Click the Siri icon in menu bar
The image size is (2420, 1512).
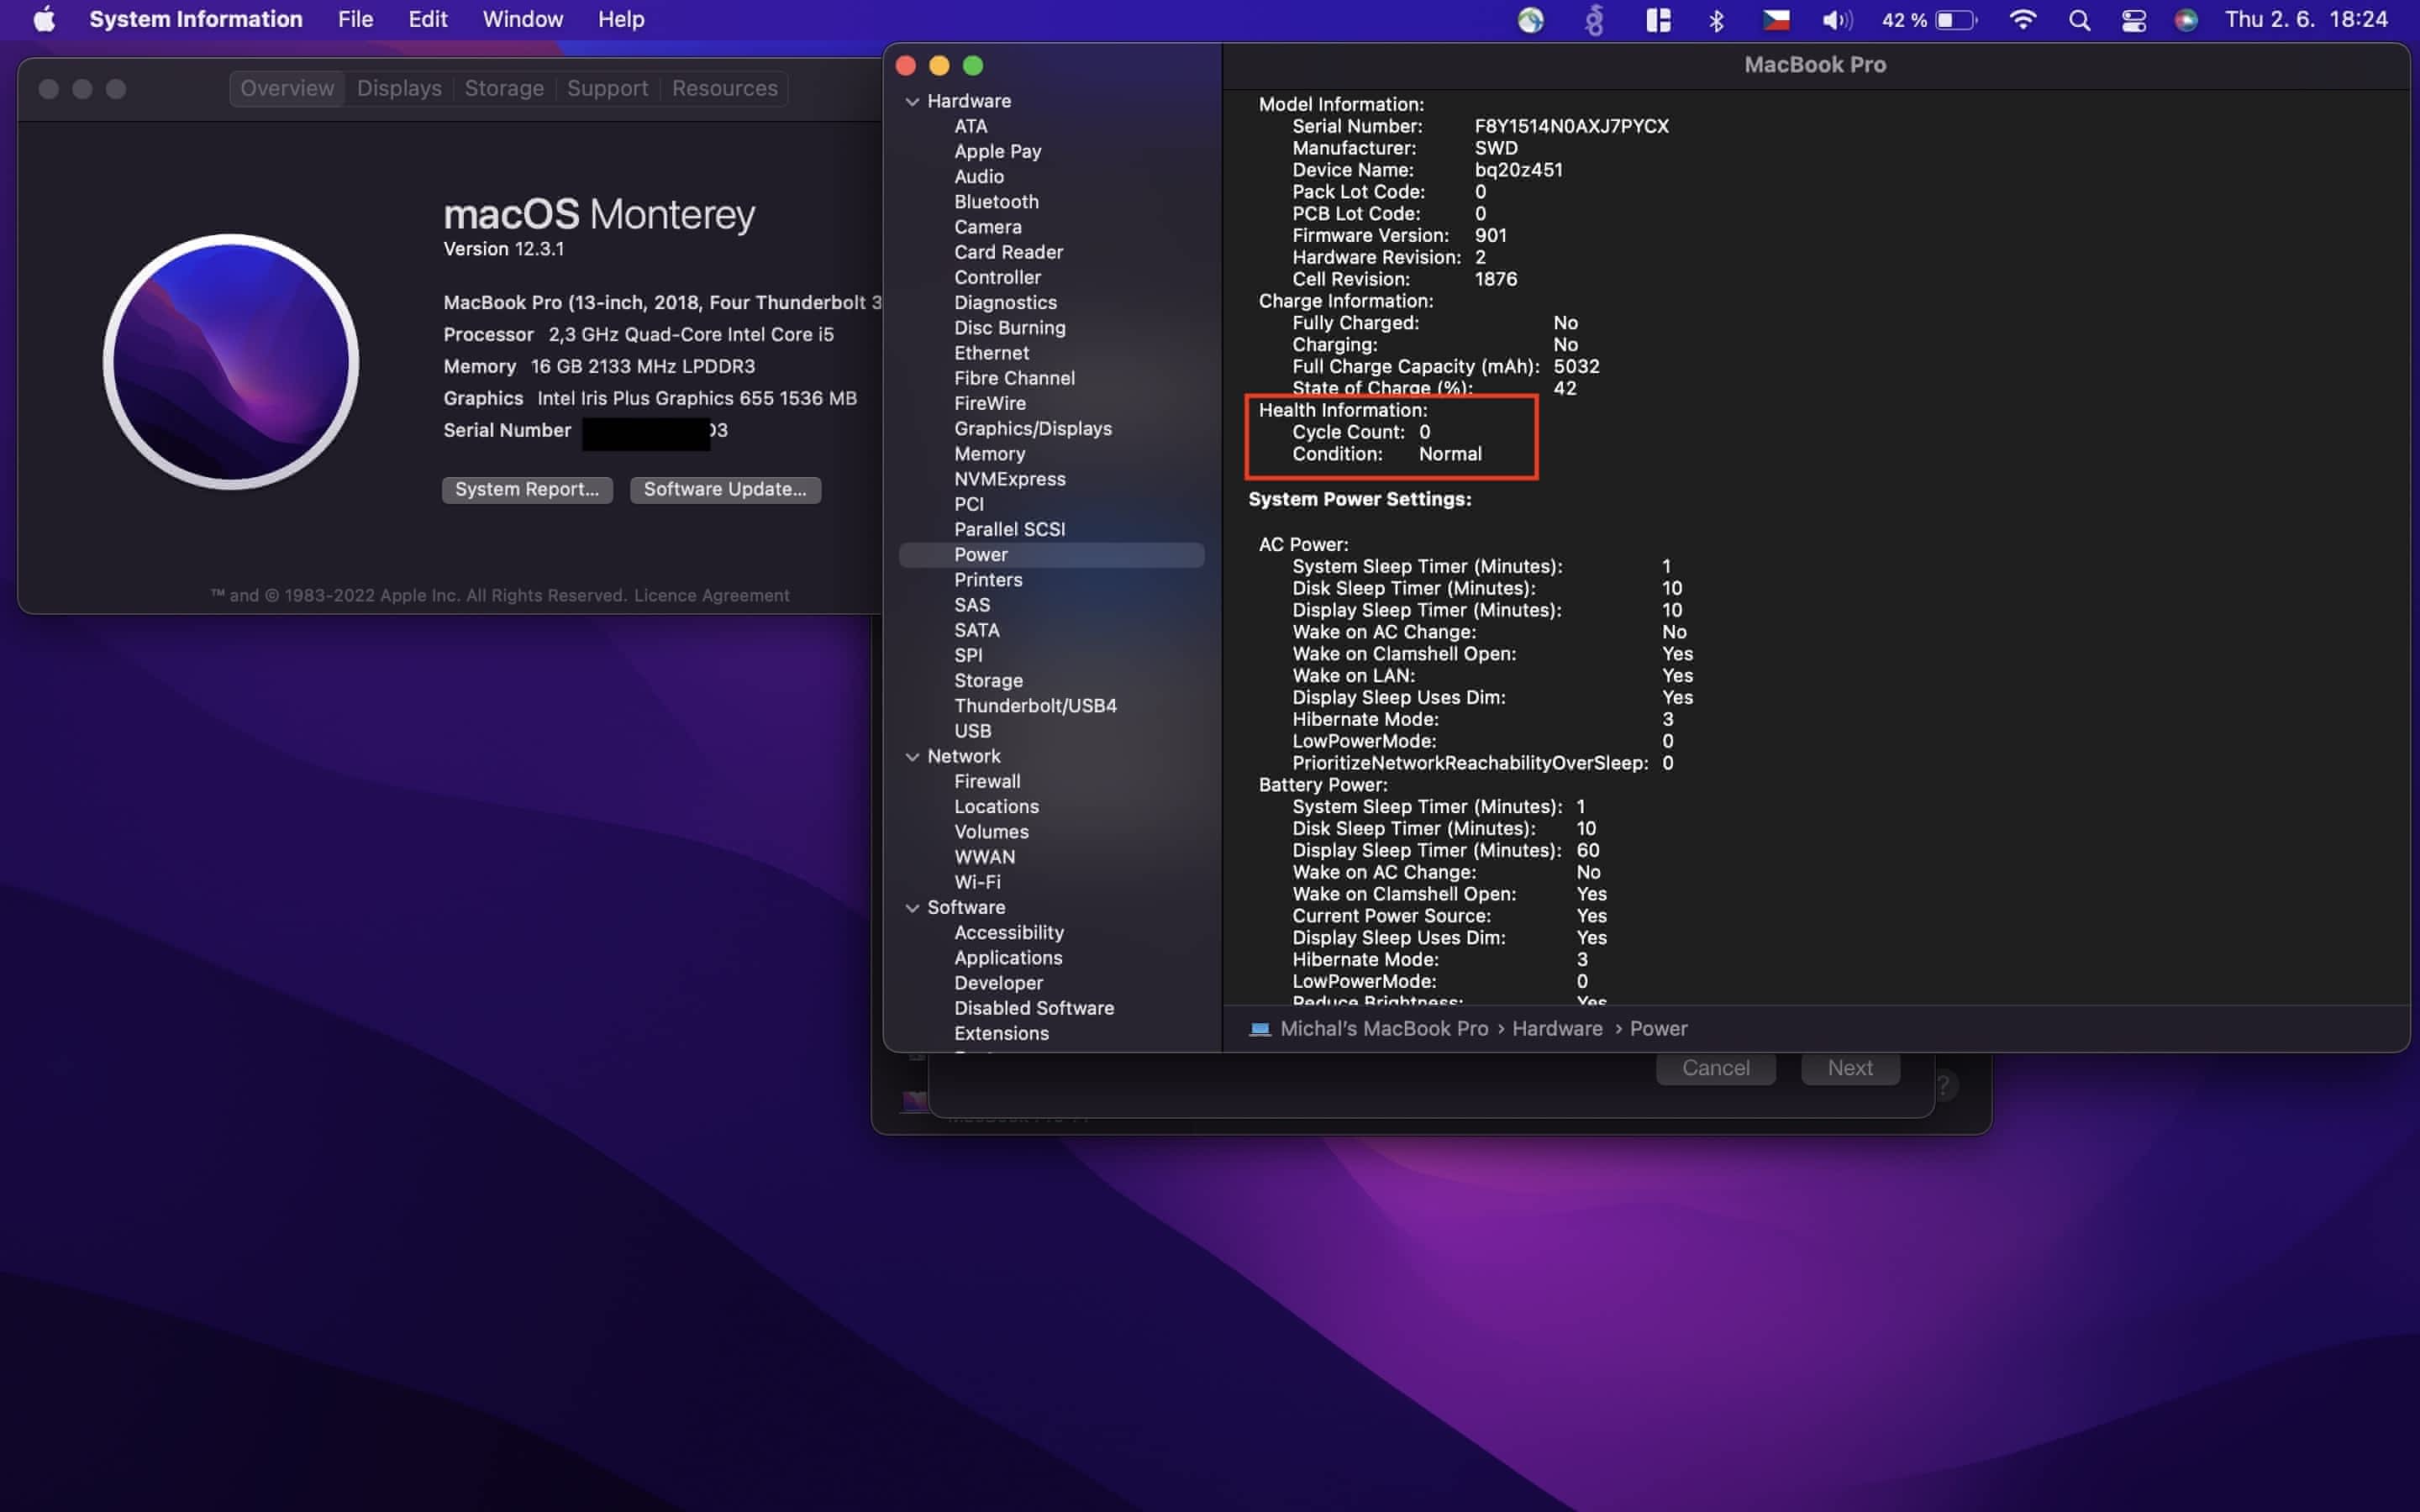point(2186,20)
